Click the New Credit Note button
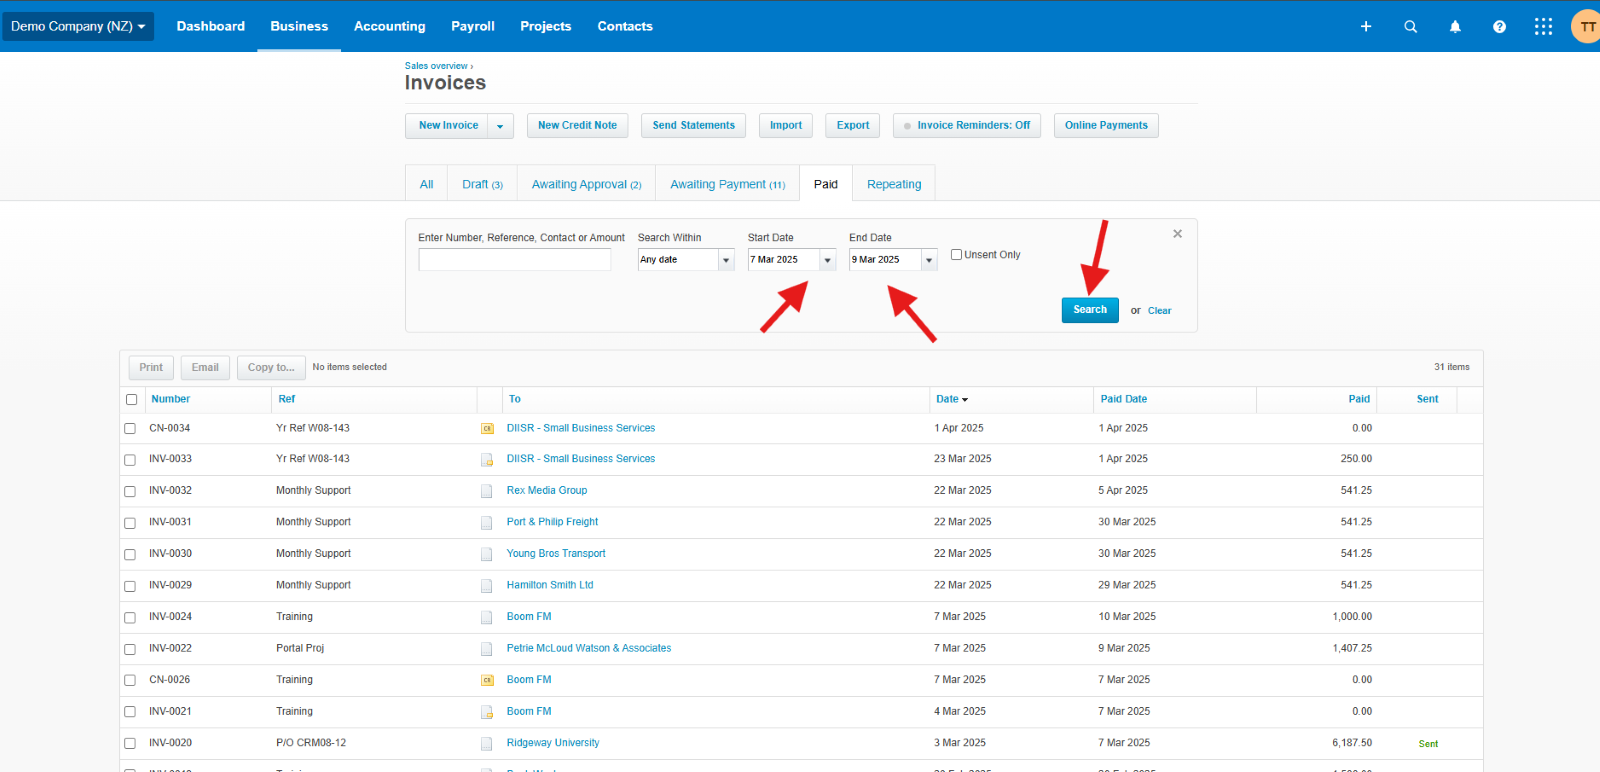 point(577,126)
